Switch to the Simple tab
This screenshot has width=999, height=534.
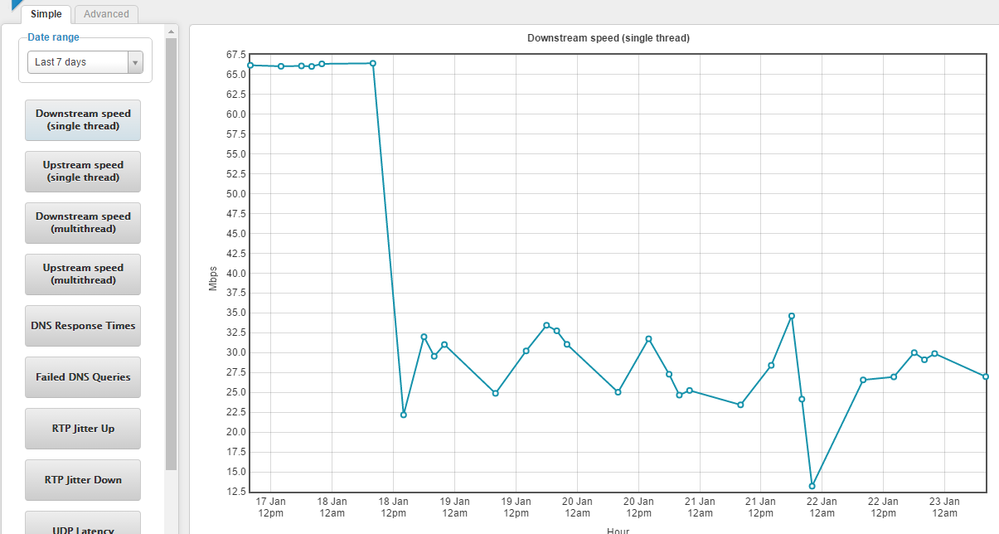[46, 14]
